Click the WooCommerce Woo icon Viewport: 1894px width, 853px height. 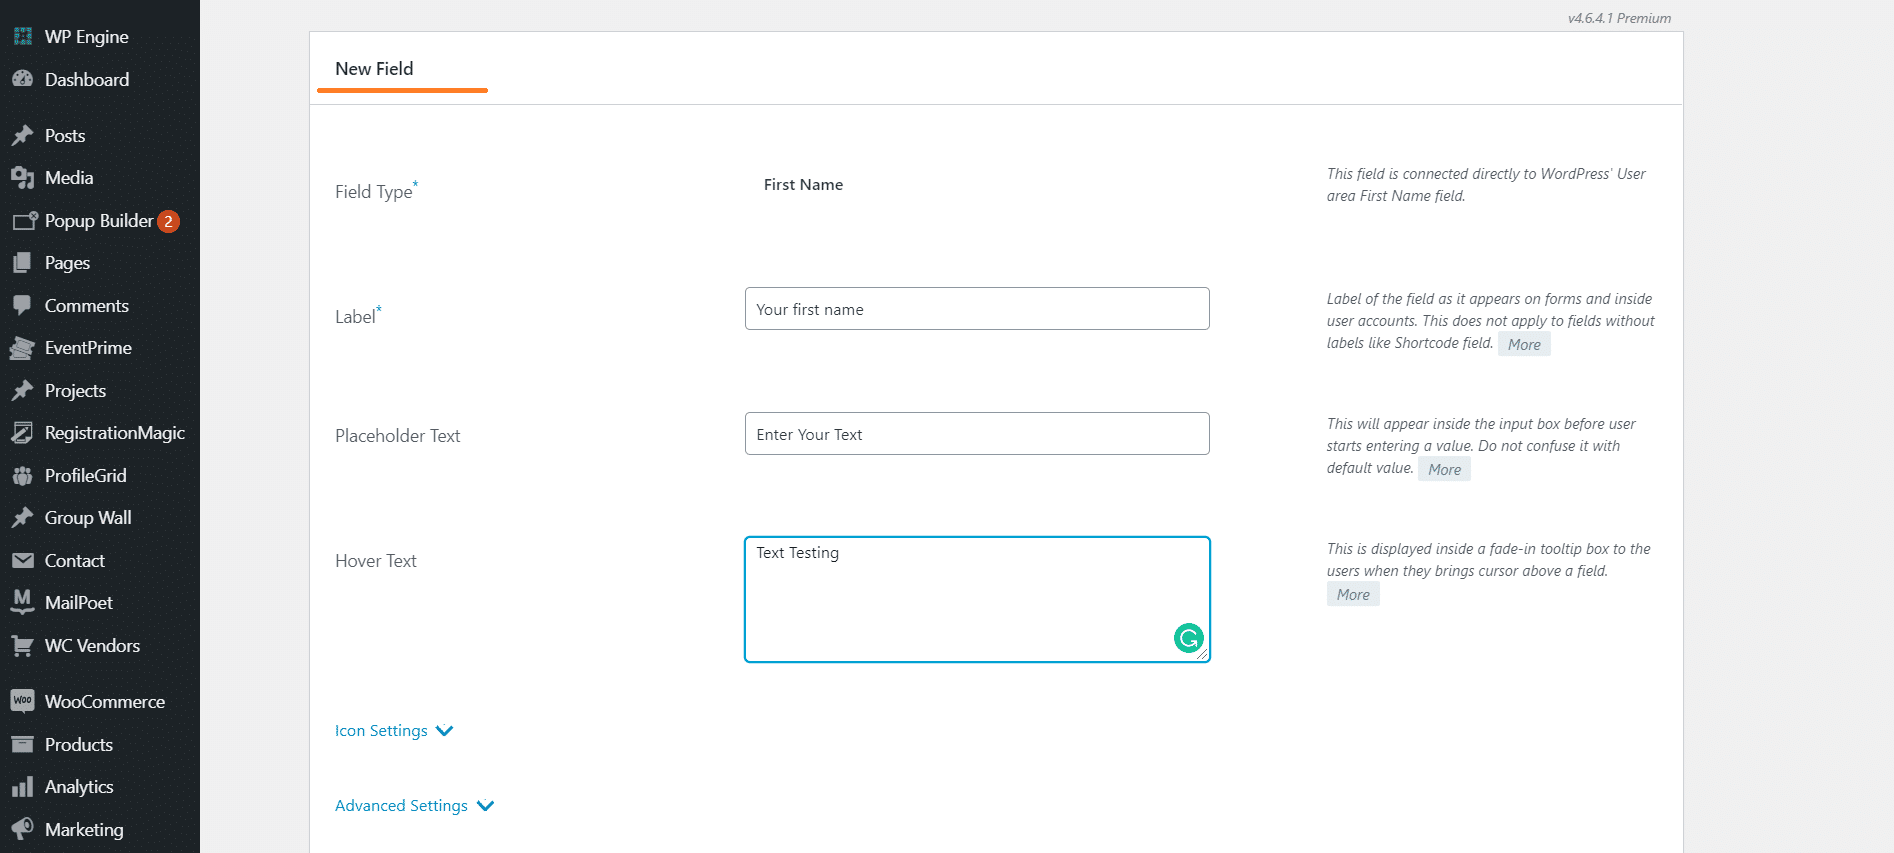[x=22, y=701]
